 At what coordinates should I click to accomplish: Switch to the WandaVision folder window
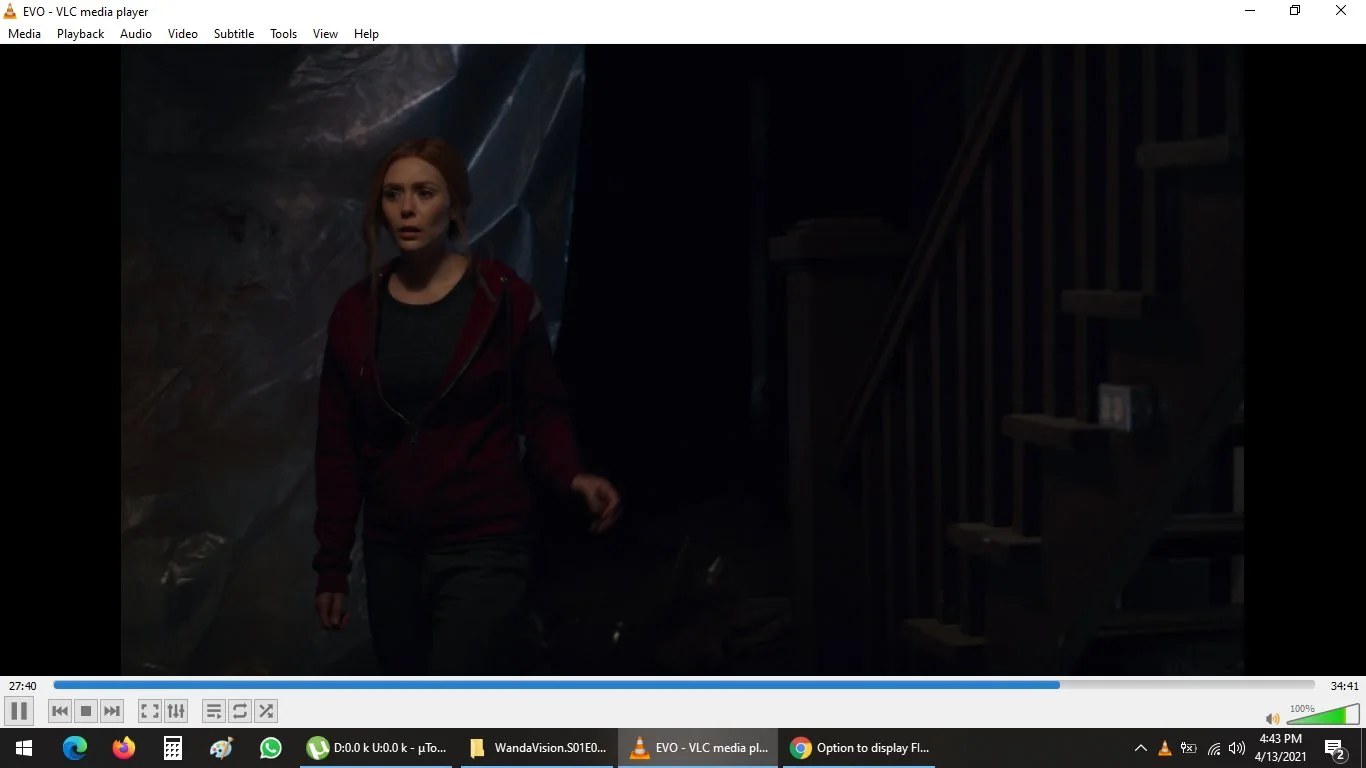click(537, 748)
